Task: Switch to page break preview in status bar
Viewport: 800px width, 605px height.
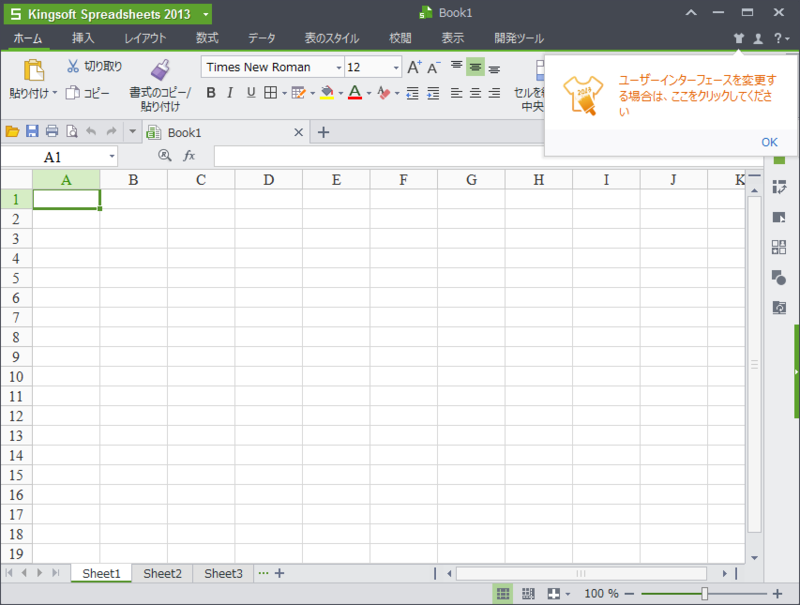Action: [529, 594]
